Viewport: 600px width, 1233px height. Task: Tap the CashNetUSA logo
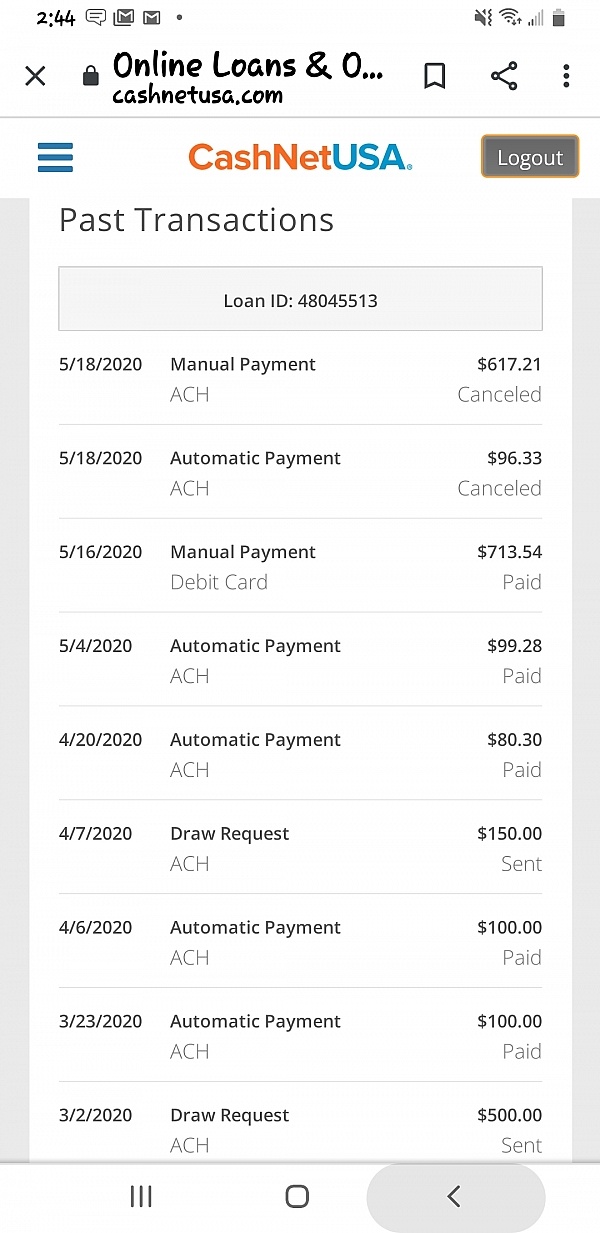[300, 158]
